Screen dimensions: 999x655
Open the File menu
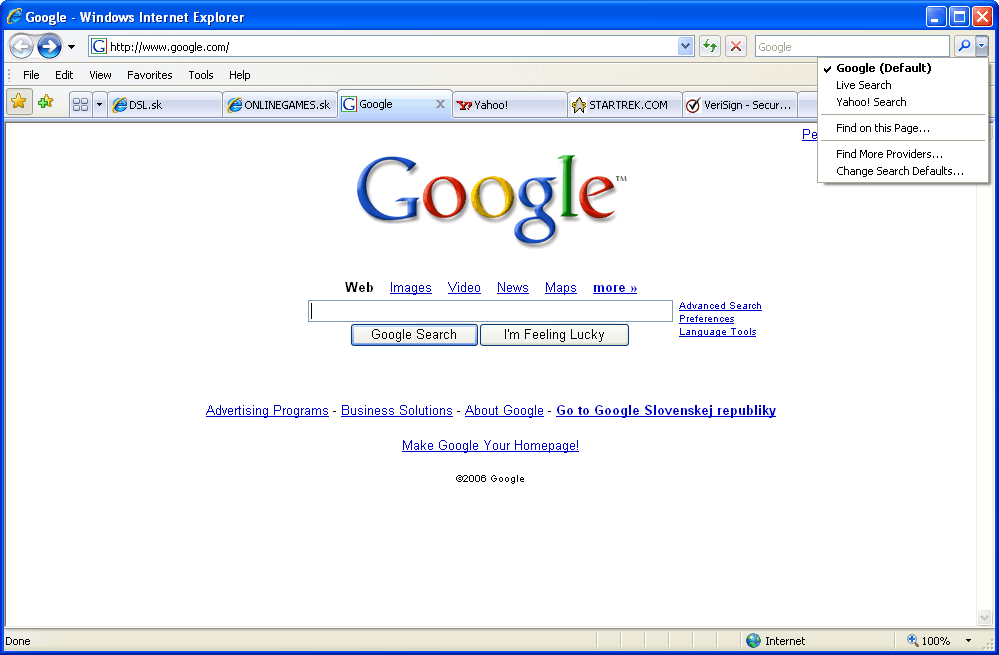tap(31, 75)
